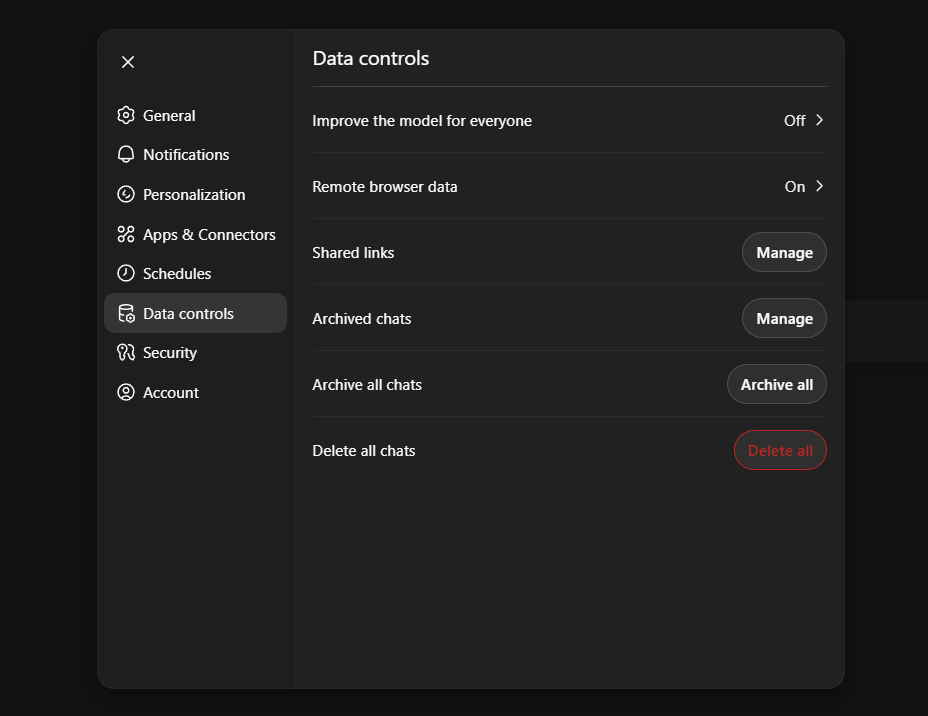Click the Account profile icon

(126, 392)
